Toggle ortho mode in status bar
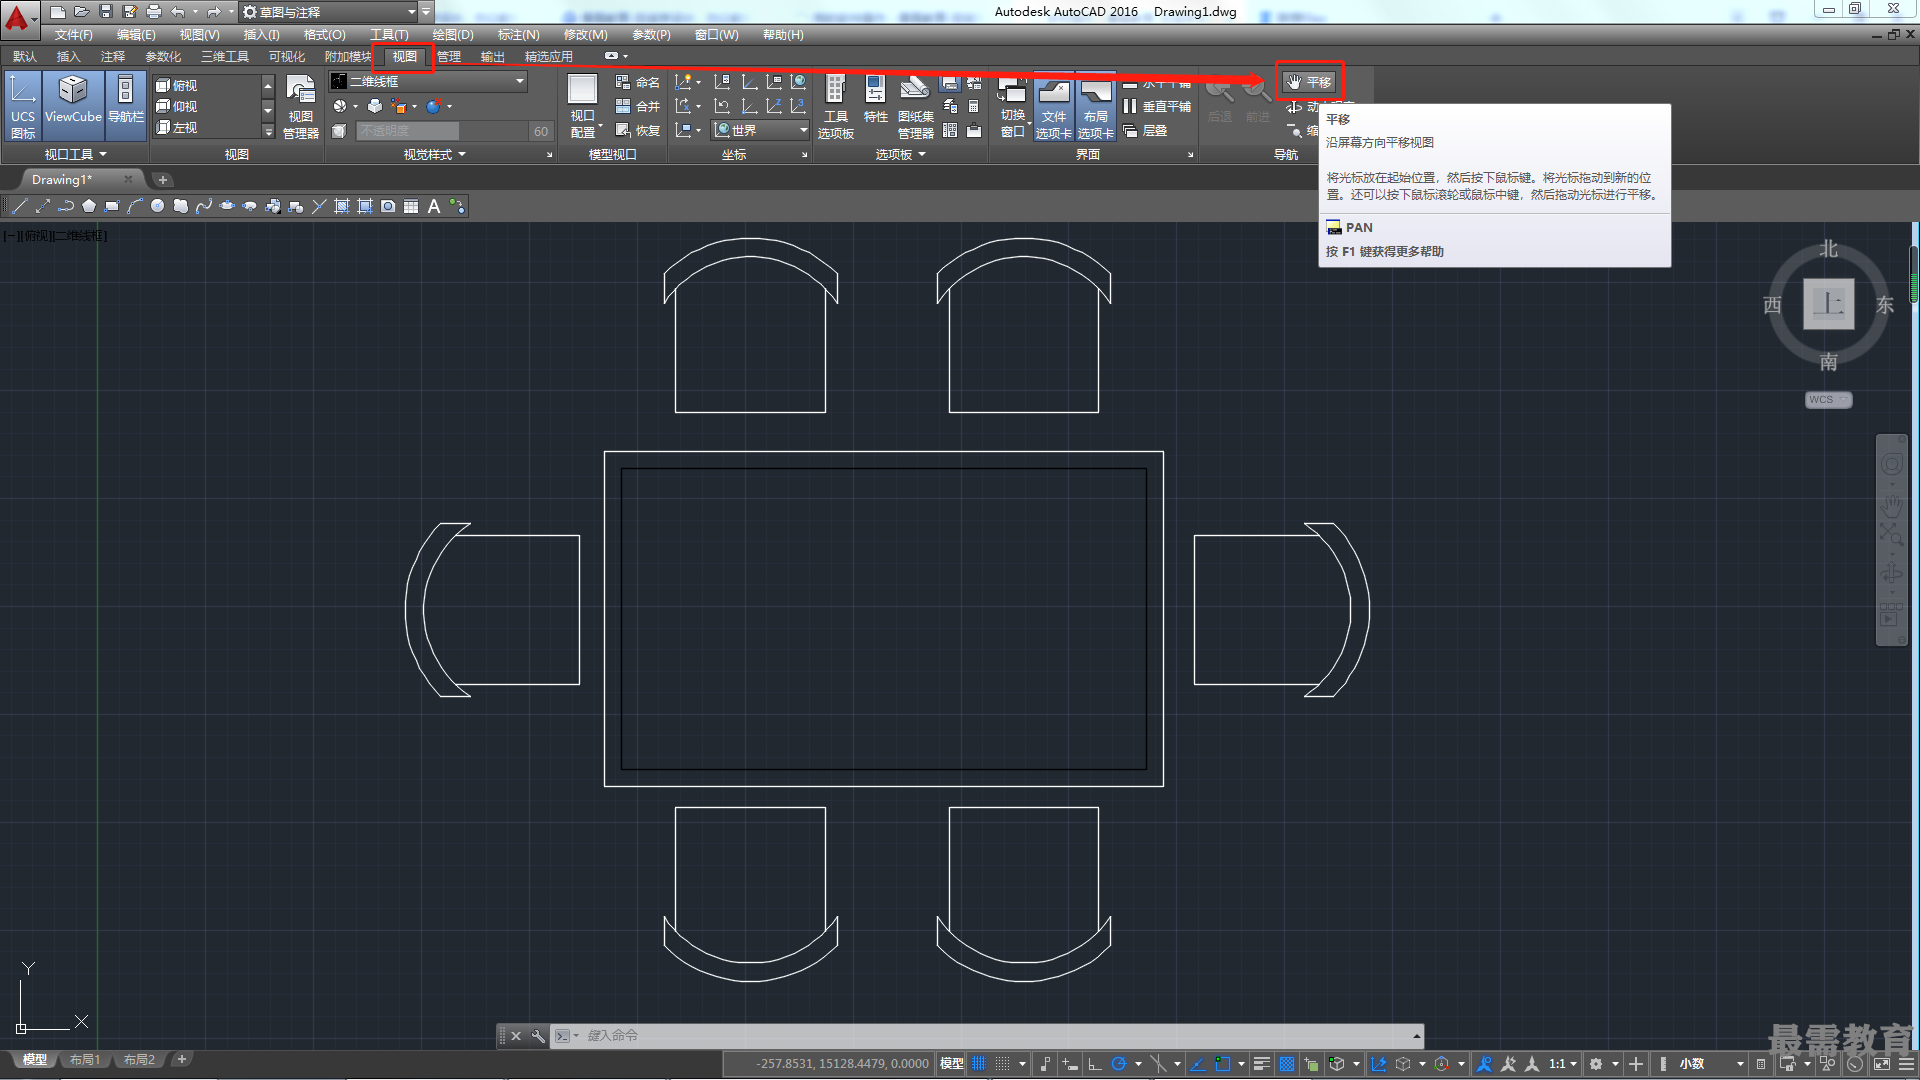1920x1080 pixels. click(x=1095, y=1064)
